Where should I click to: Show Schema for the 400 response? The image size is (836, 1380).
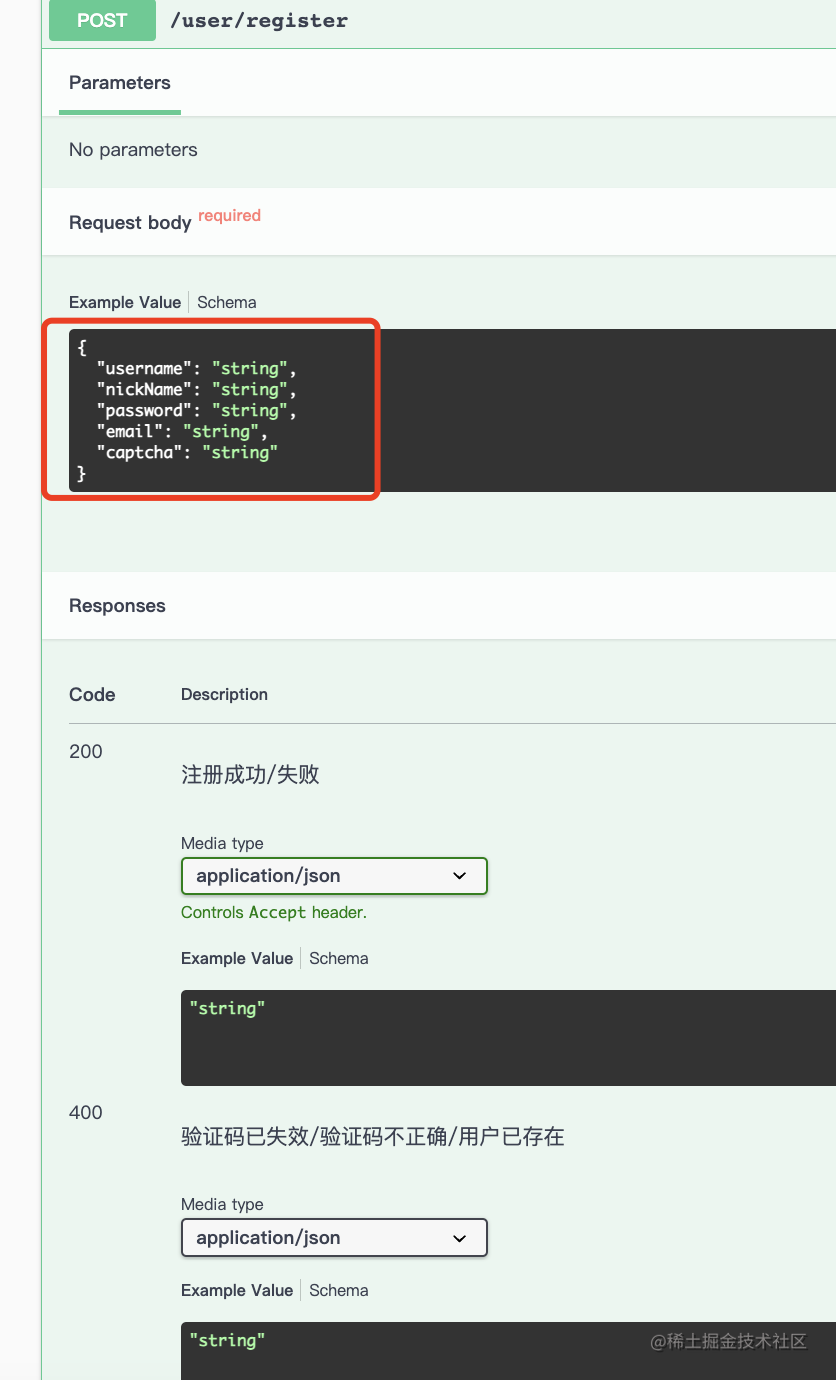point(339,1290)
